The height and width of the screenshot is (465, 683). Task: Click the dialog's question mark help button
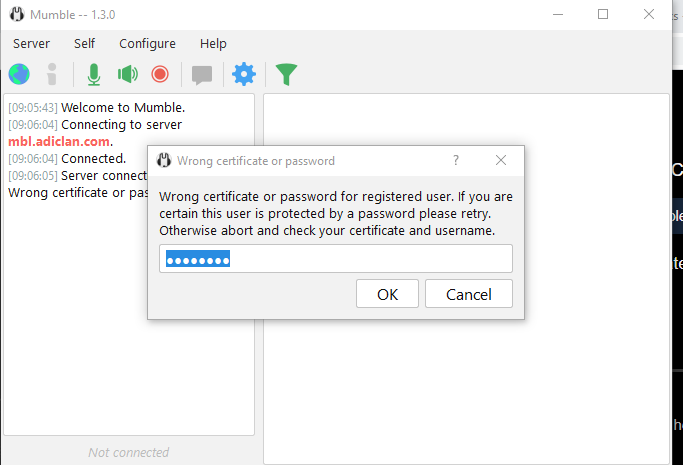point(456,160)
